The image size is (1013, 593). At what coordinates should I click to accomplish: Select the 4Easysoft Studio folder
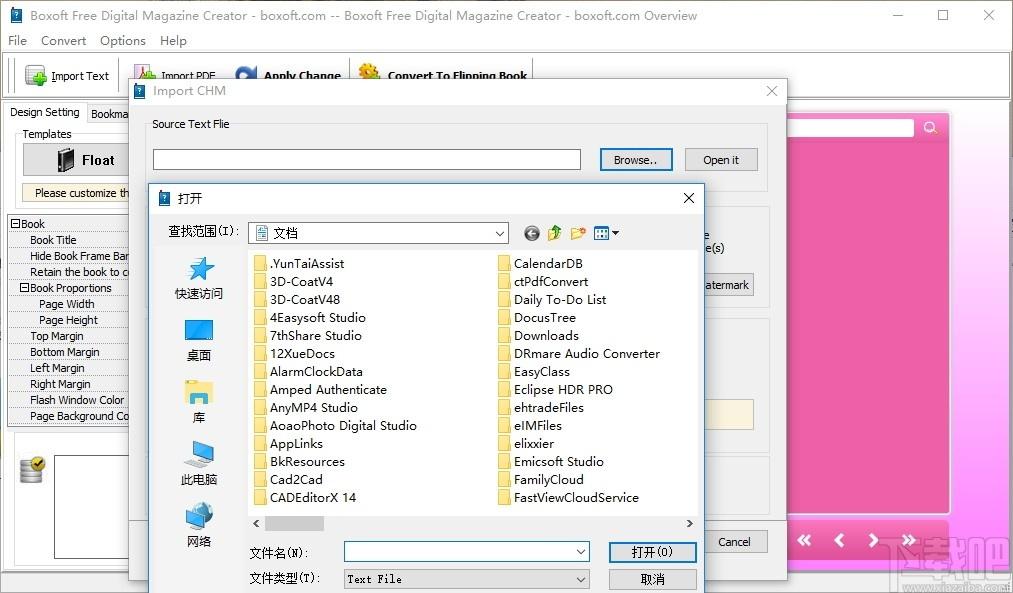click(x=310, y=318)
